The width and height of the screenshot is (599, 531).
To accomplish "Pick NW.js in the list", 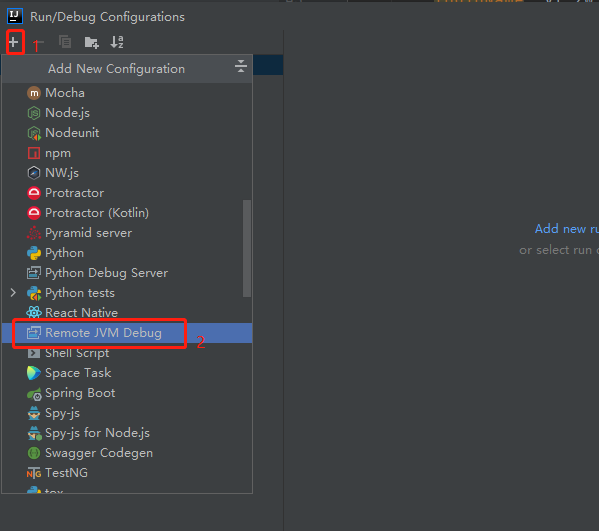I will 127,173.
